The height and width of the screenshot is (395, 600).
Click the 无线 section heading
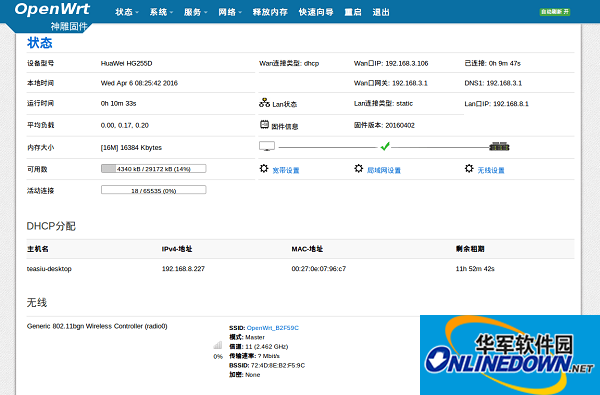pyautogui.click(x=37, y=303)
